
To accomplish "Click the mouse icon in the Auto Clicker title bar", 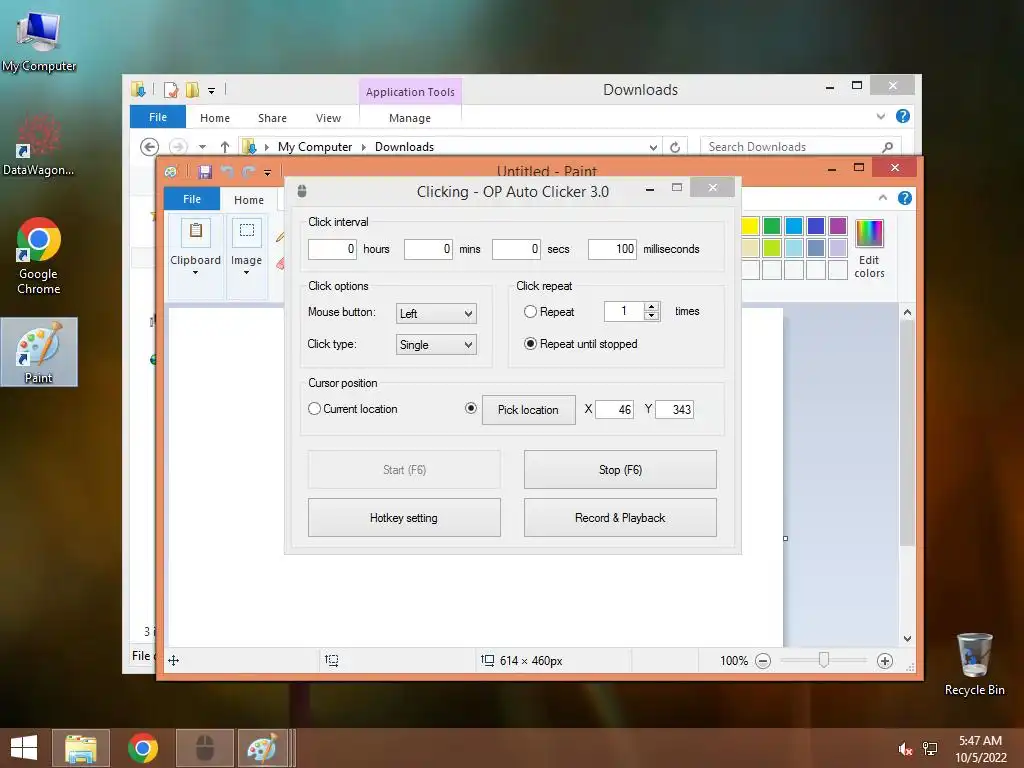I will [x=302, y=191].
